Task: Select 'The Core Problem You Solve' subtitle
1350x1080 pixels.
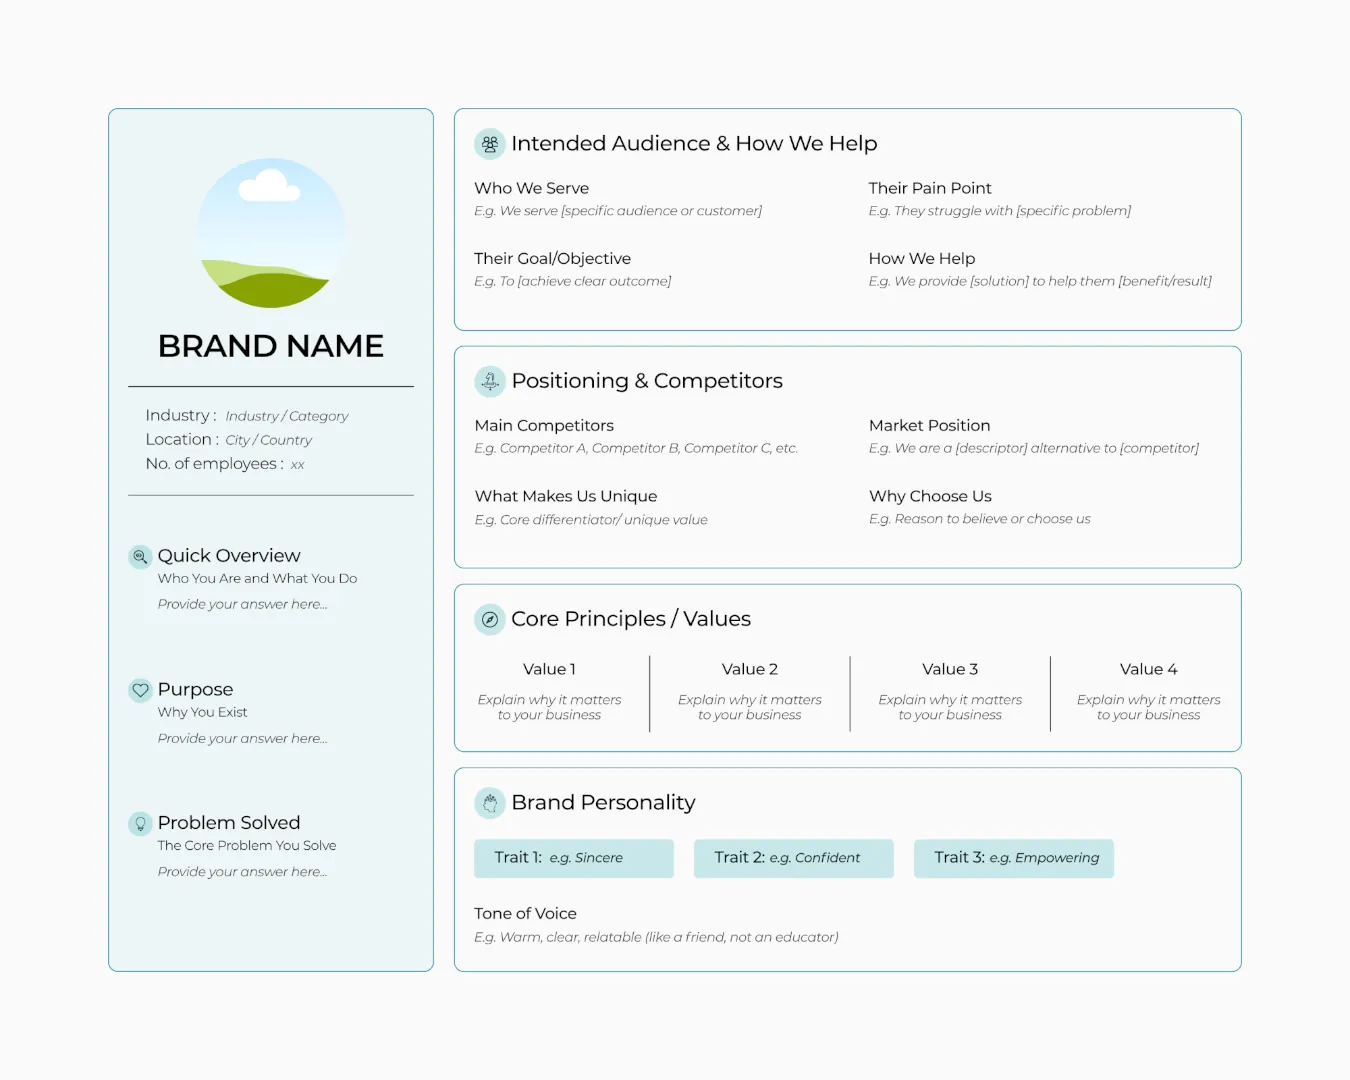Action: click(247, 846)
